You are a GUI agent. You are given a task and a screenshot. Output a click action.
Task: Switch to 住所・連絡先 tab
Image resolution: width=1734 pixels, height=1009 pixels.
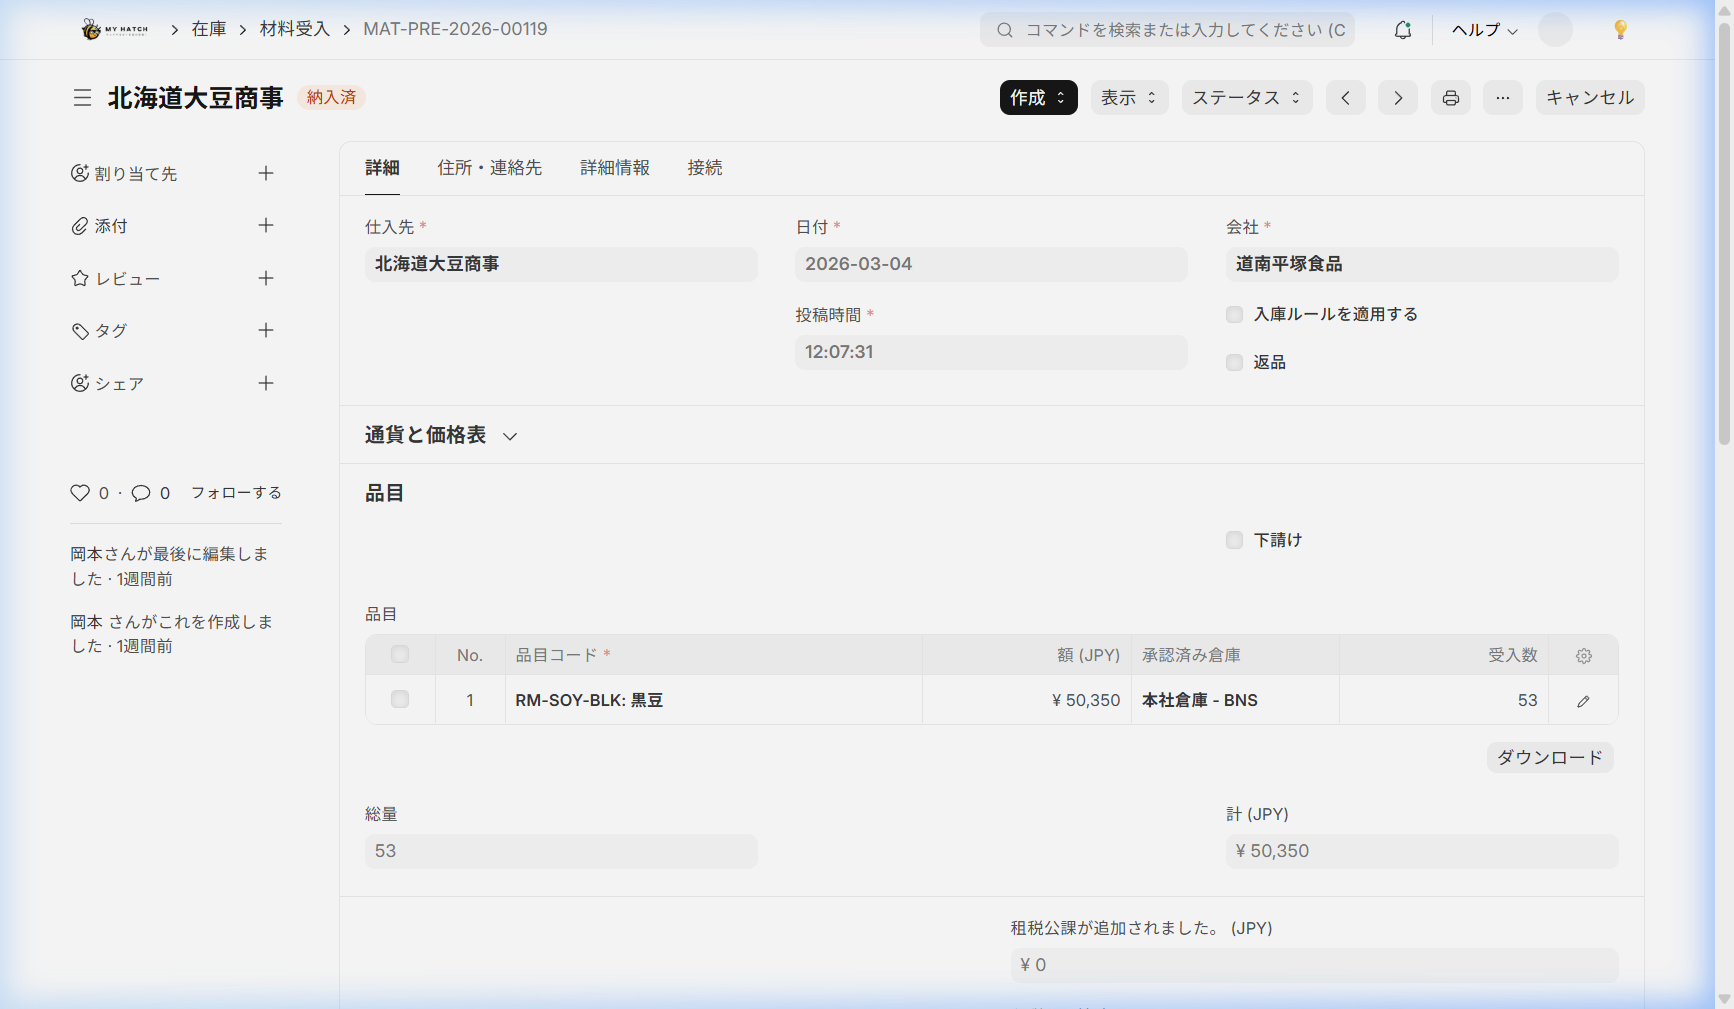coord(489,168)
